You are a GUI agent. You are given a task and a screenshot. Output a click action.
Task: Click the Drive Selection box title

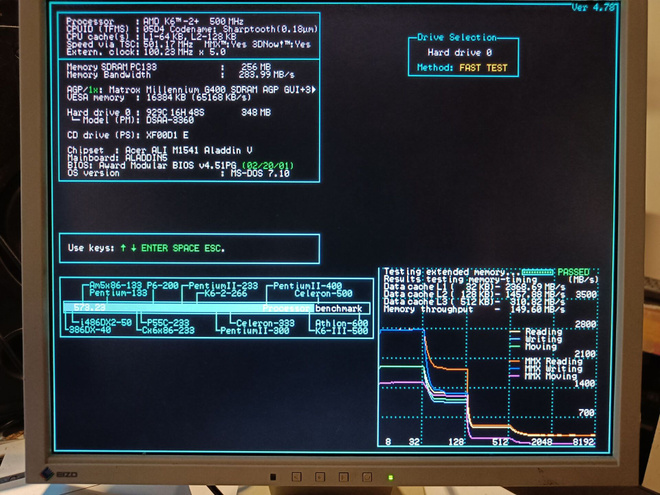(x=457, y=37)
